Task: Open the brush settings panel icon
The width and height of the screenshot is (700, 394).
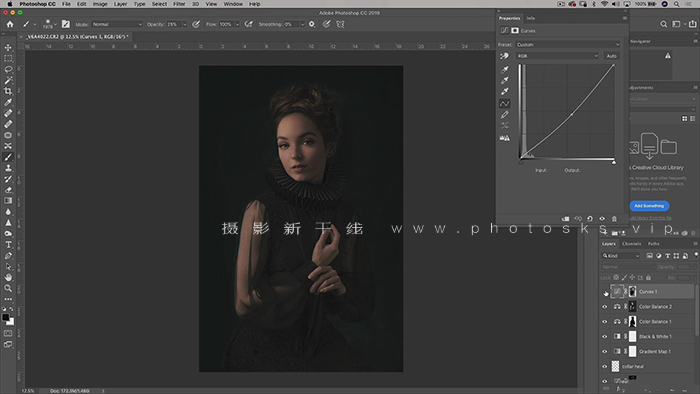Action: pyautogui.click(x=66, y=24)
